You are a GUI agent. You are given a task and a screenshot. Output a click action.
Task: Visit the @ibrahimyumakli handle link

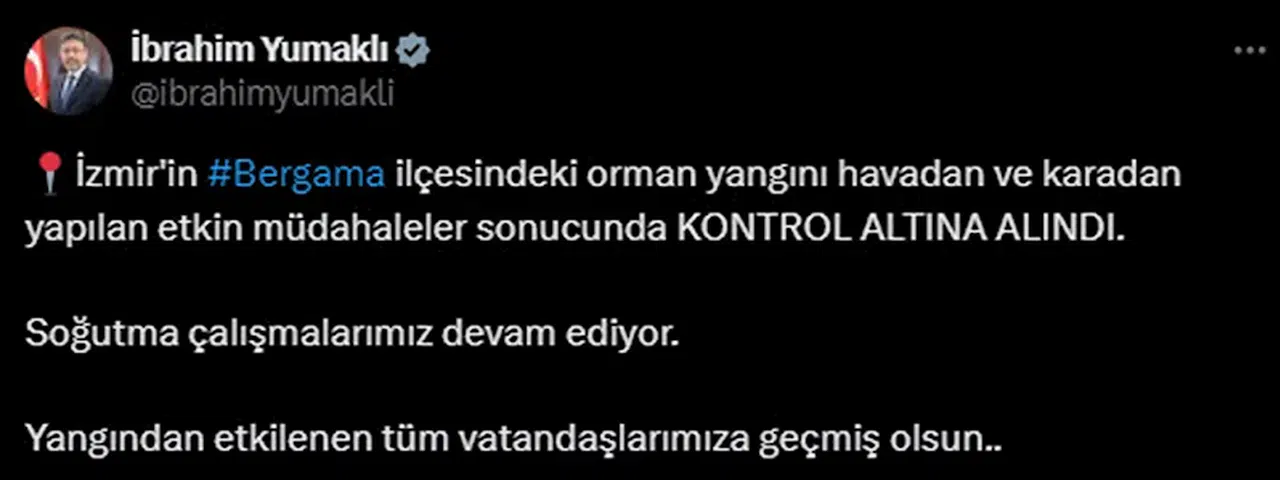coord(263,92)
